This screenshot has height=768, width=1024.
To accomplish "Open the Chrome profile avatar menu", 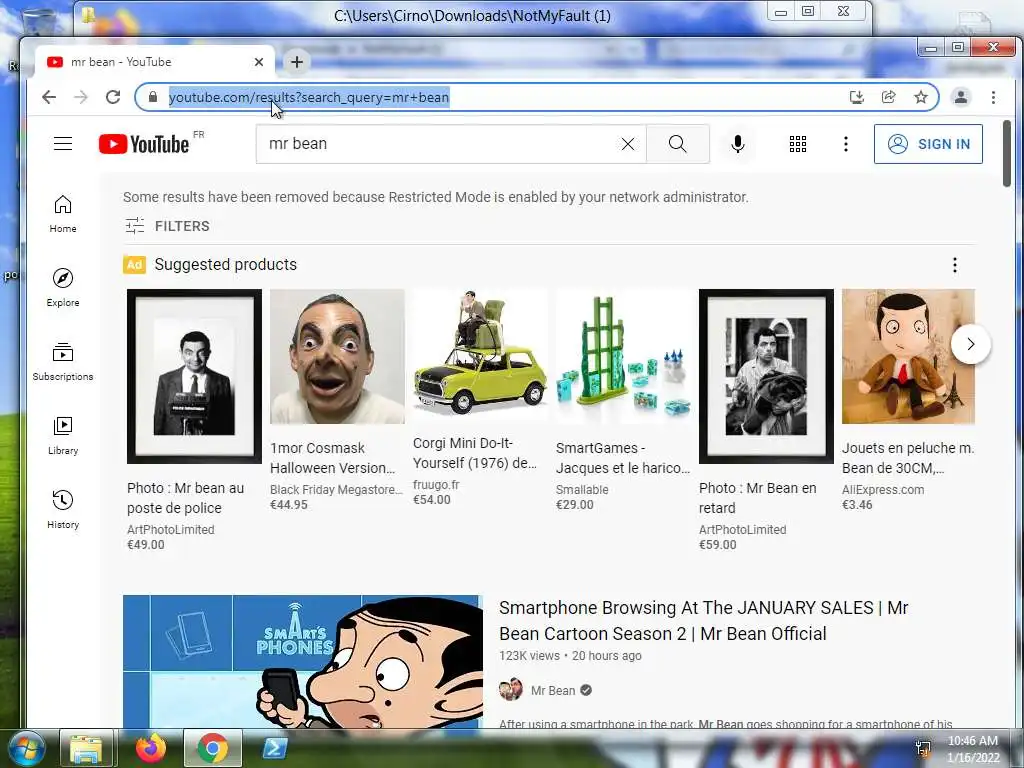I will [x=961, y=97].
